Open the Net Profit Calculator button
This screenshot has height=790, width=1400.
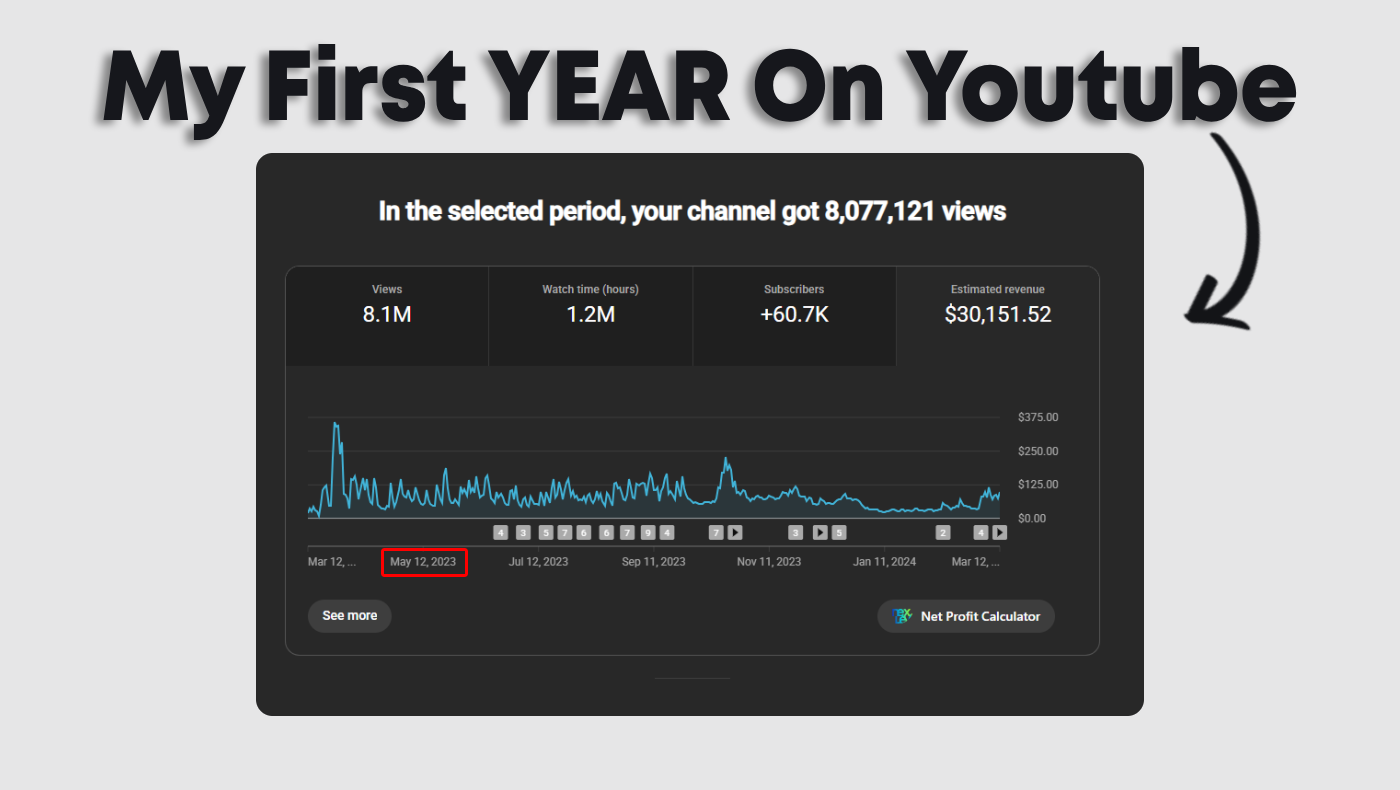click(x=966, y=616)
